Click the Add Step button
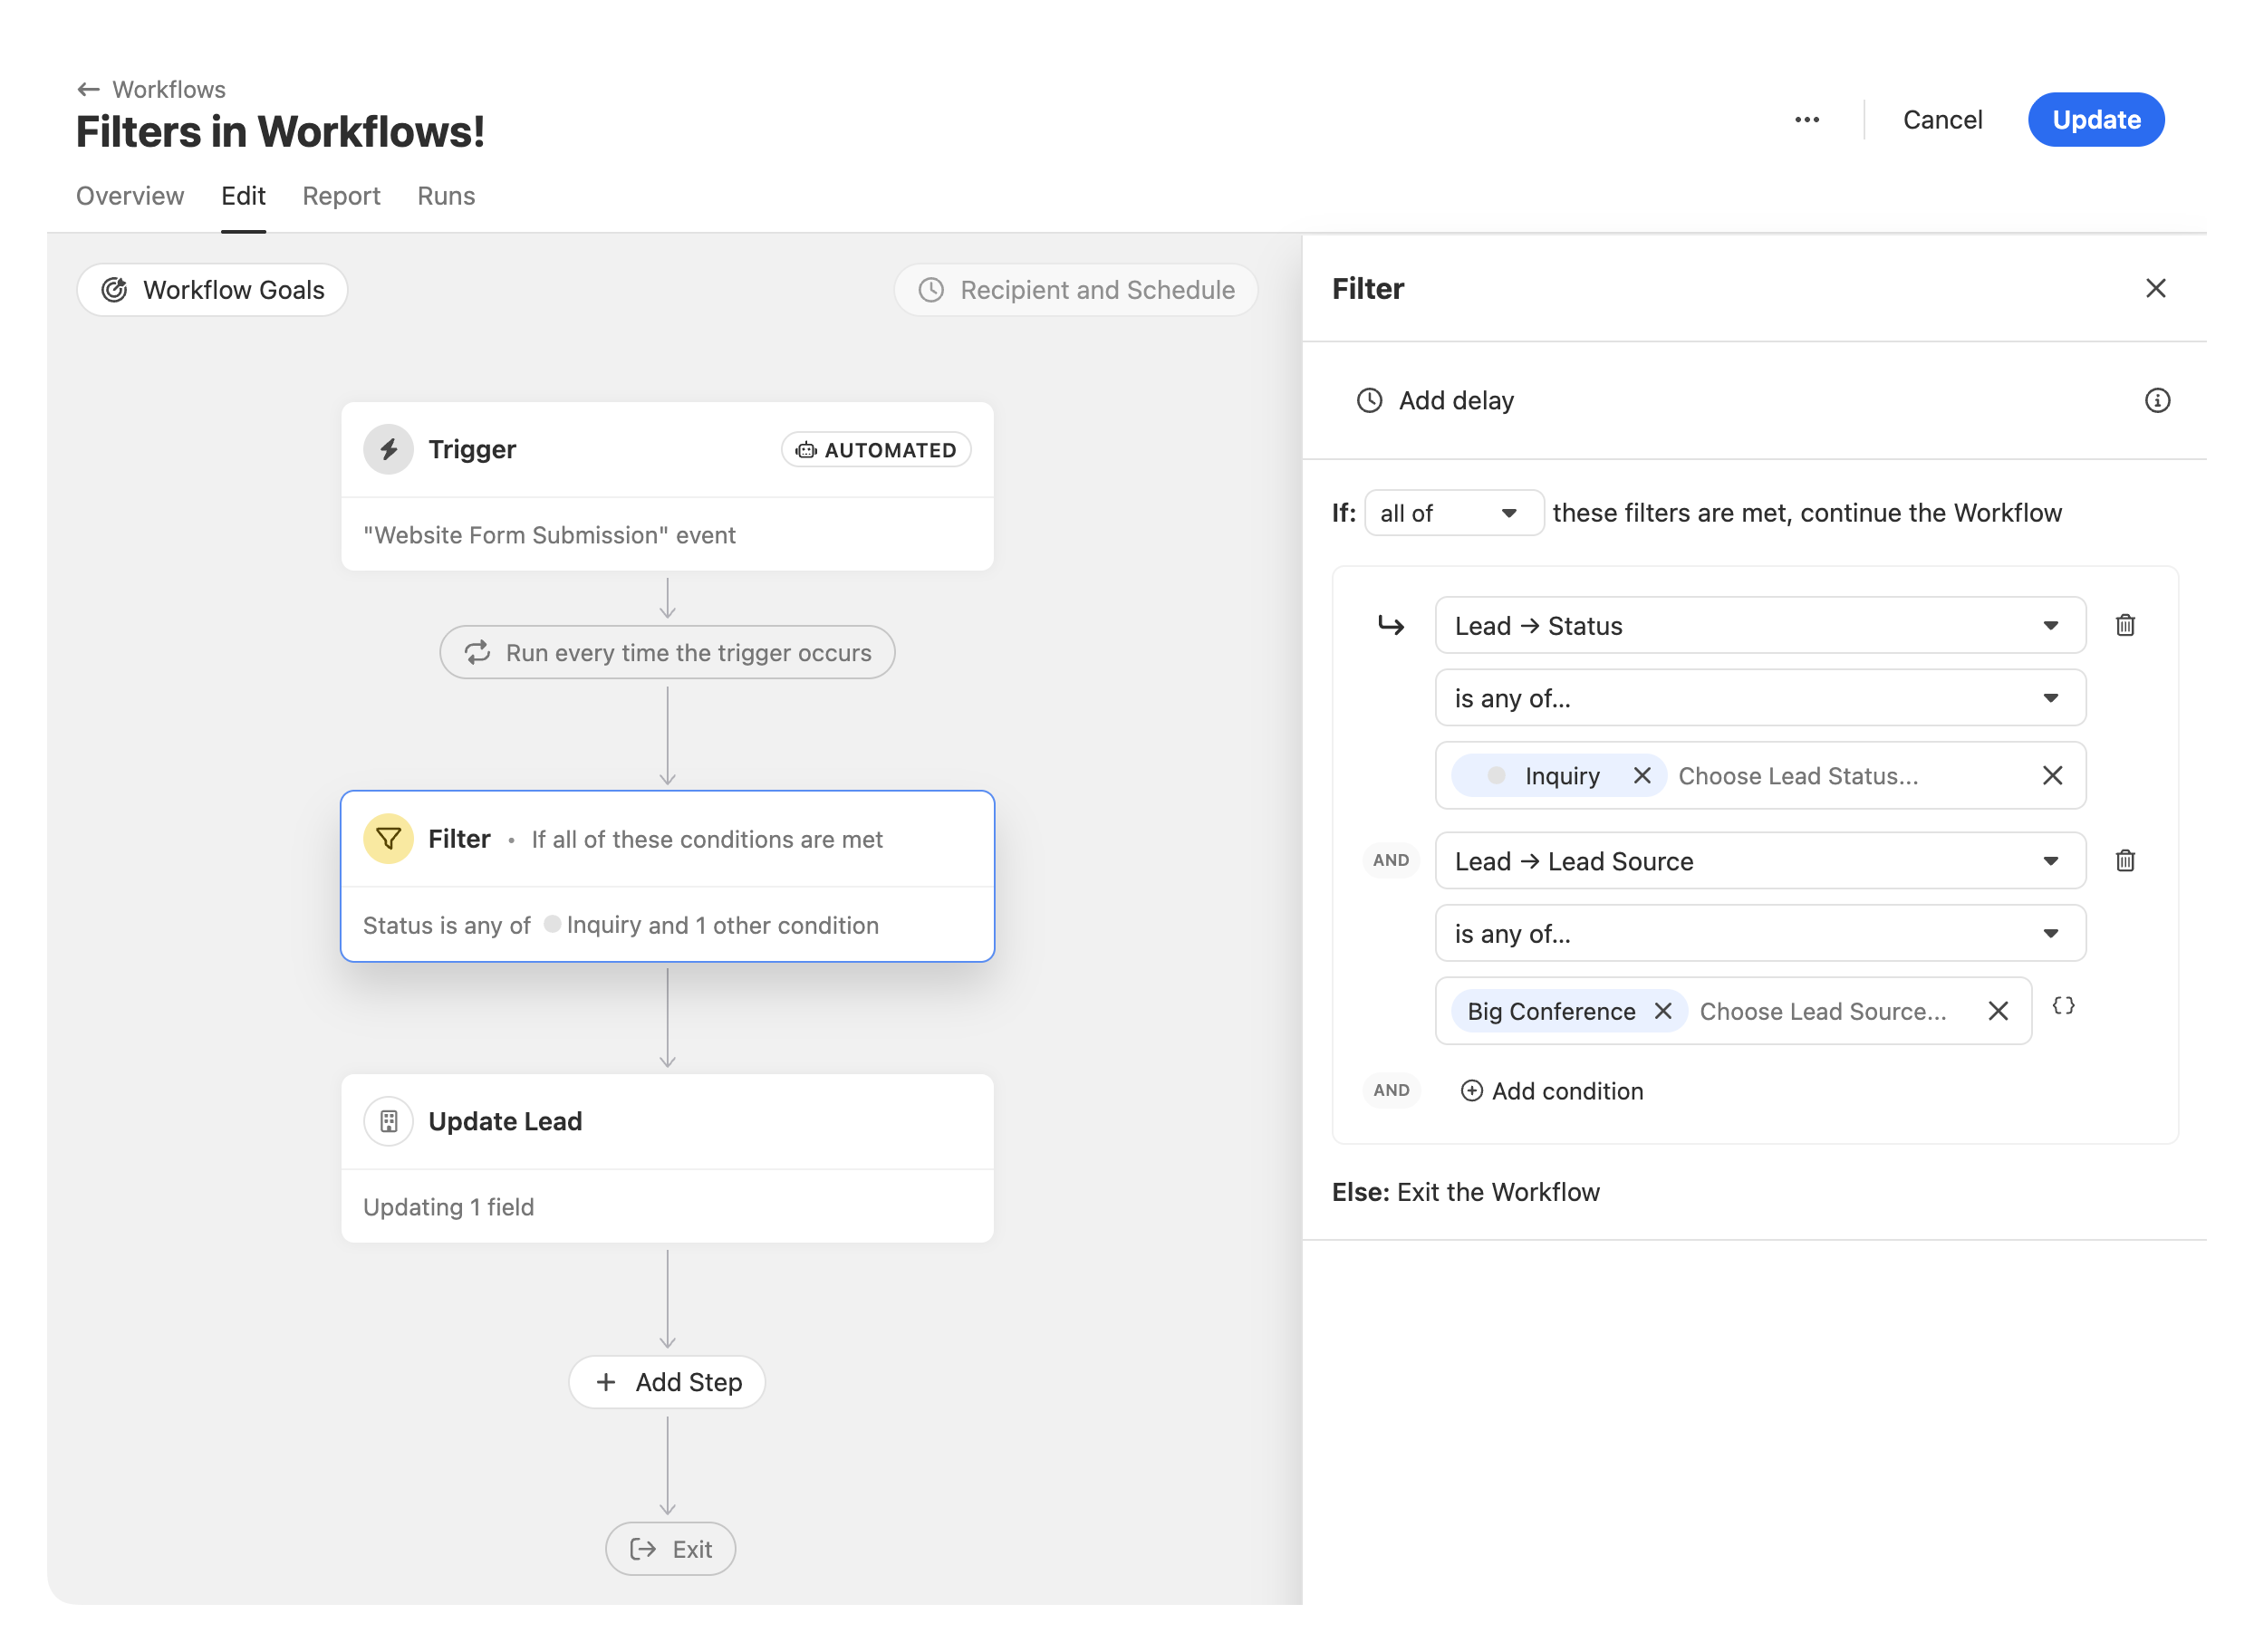Screen dimensions: 2254x1652 pos(667,1382)
